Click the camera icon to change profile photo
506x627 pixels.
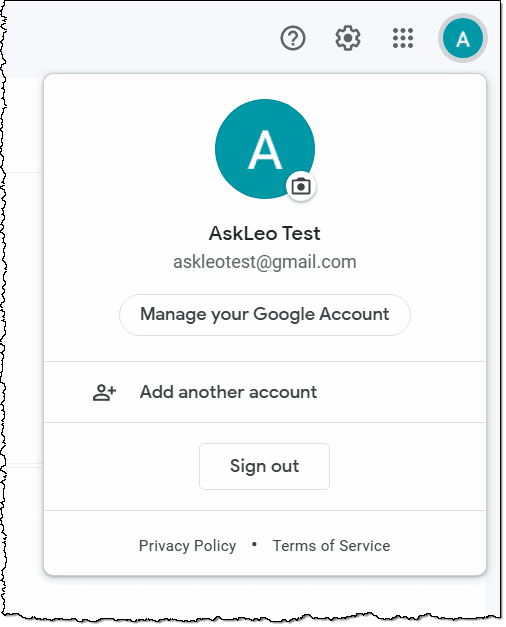[x=301, y=186]
